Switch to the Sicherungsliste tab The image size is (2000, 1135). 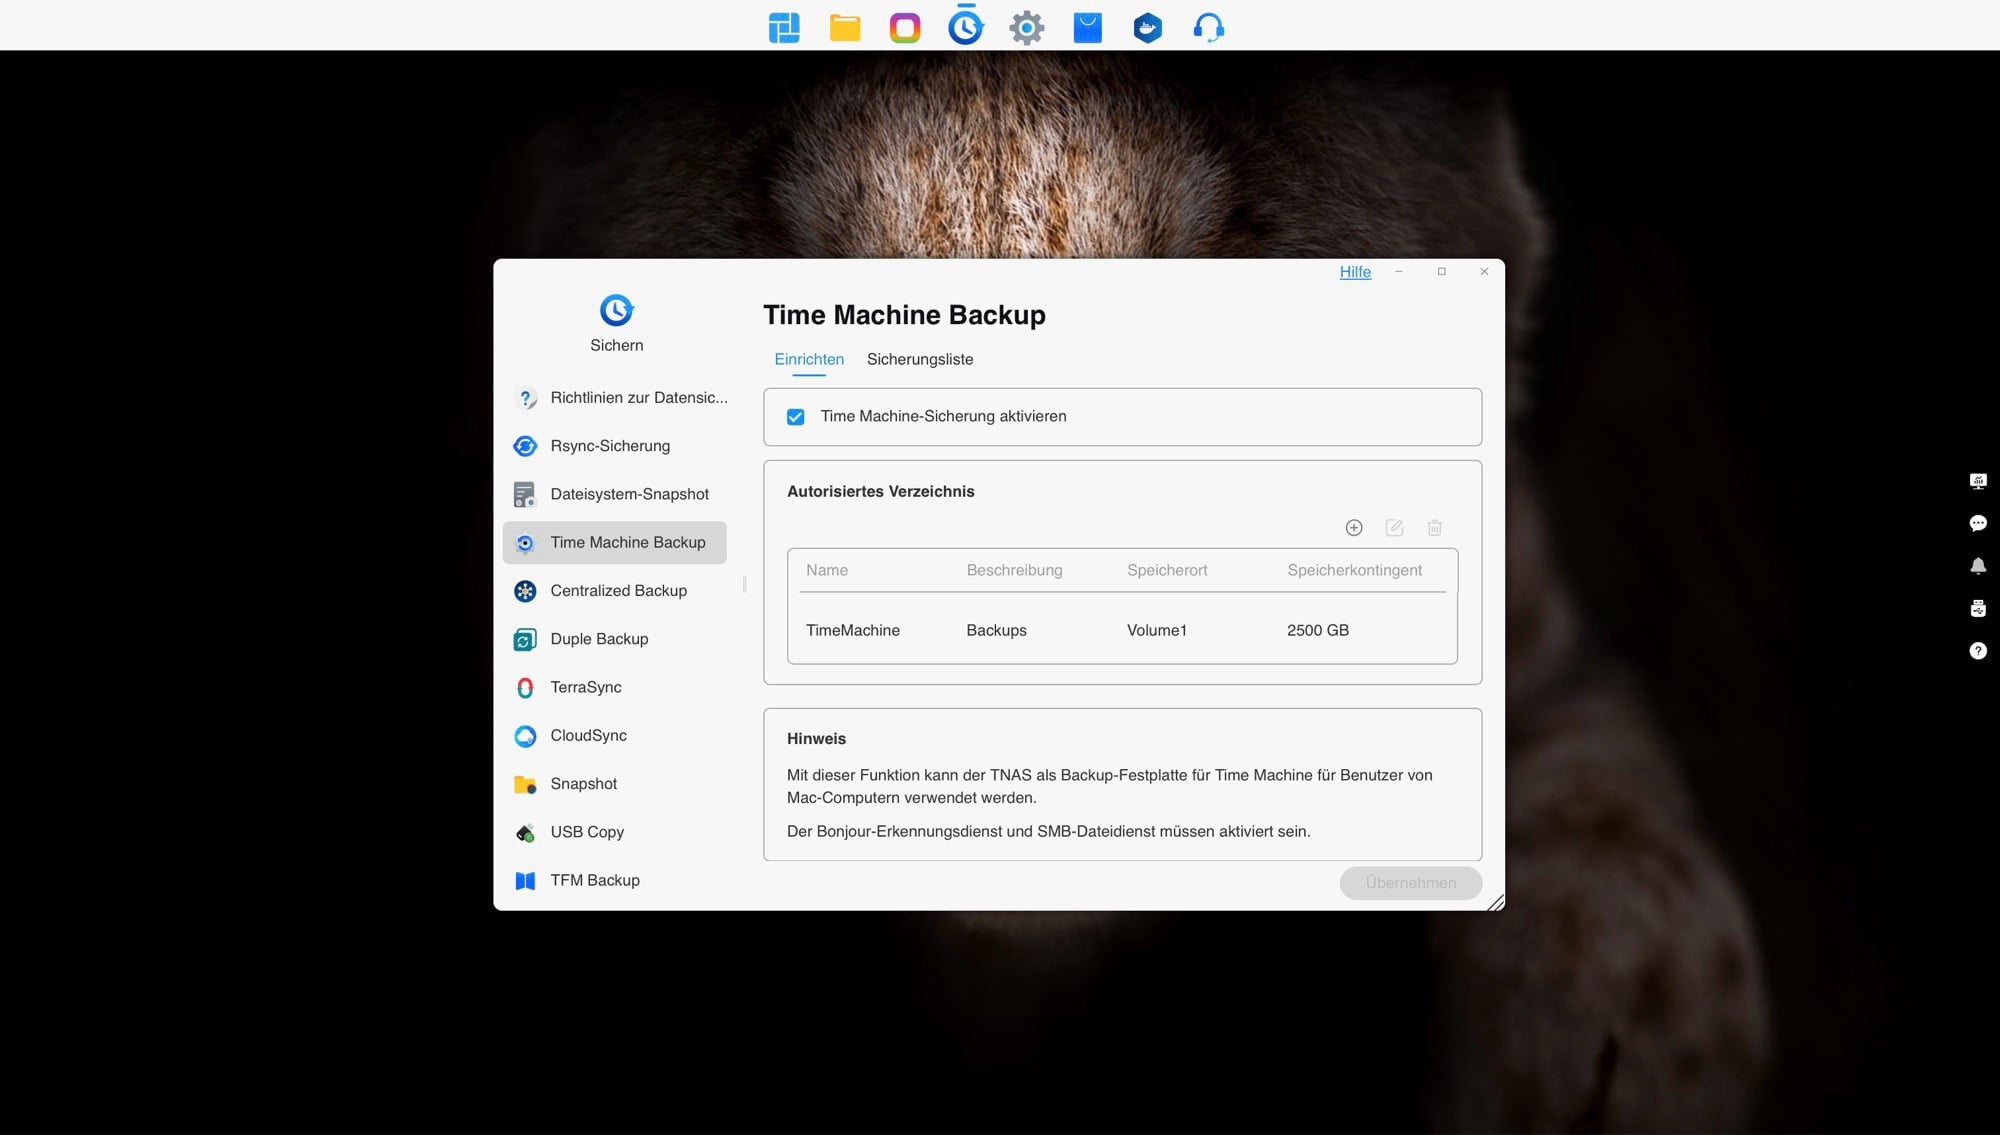pos(919,359)
